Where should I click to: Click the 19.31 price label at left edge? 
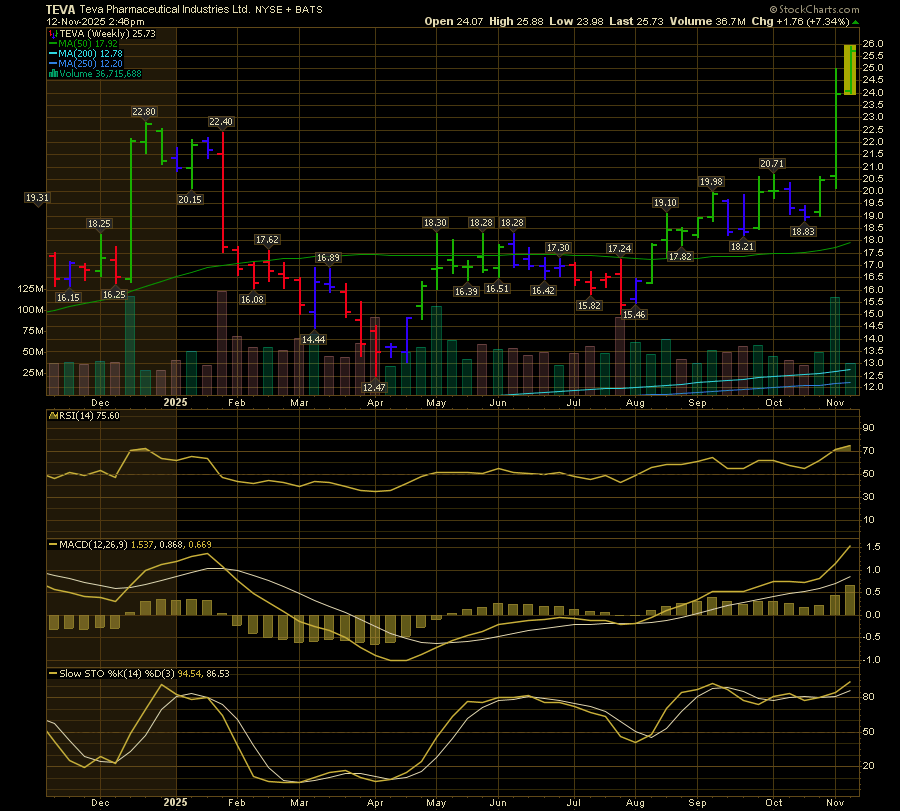(x=36, y=199)
